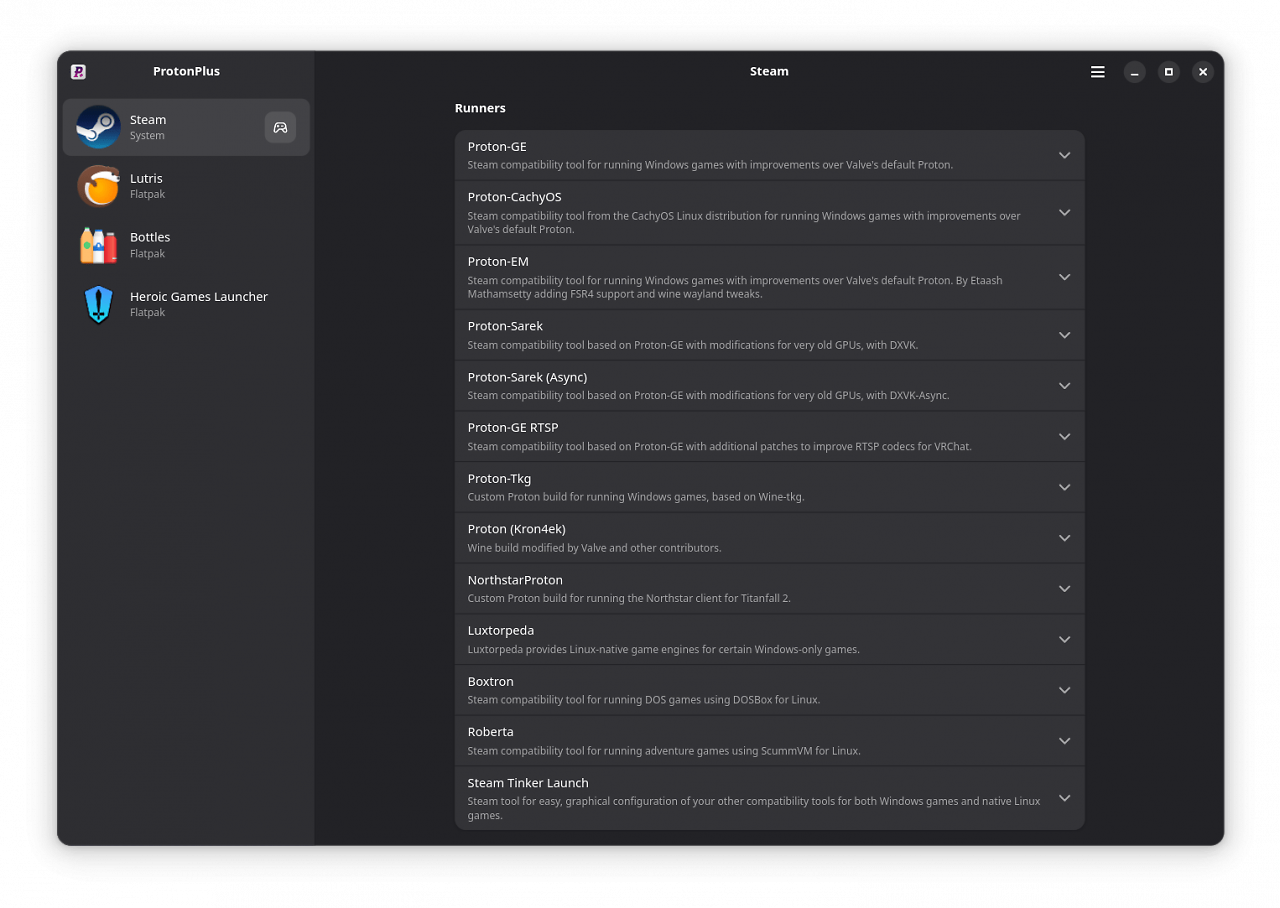Click the Proton-Sarek runner title
This screenshot has width=1280, height=908.
click(x=505, y=326)
